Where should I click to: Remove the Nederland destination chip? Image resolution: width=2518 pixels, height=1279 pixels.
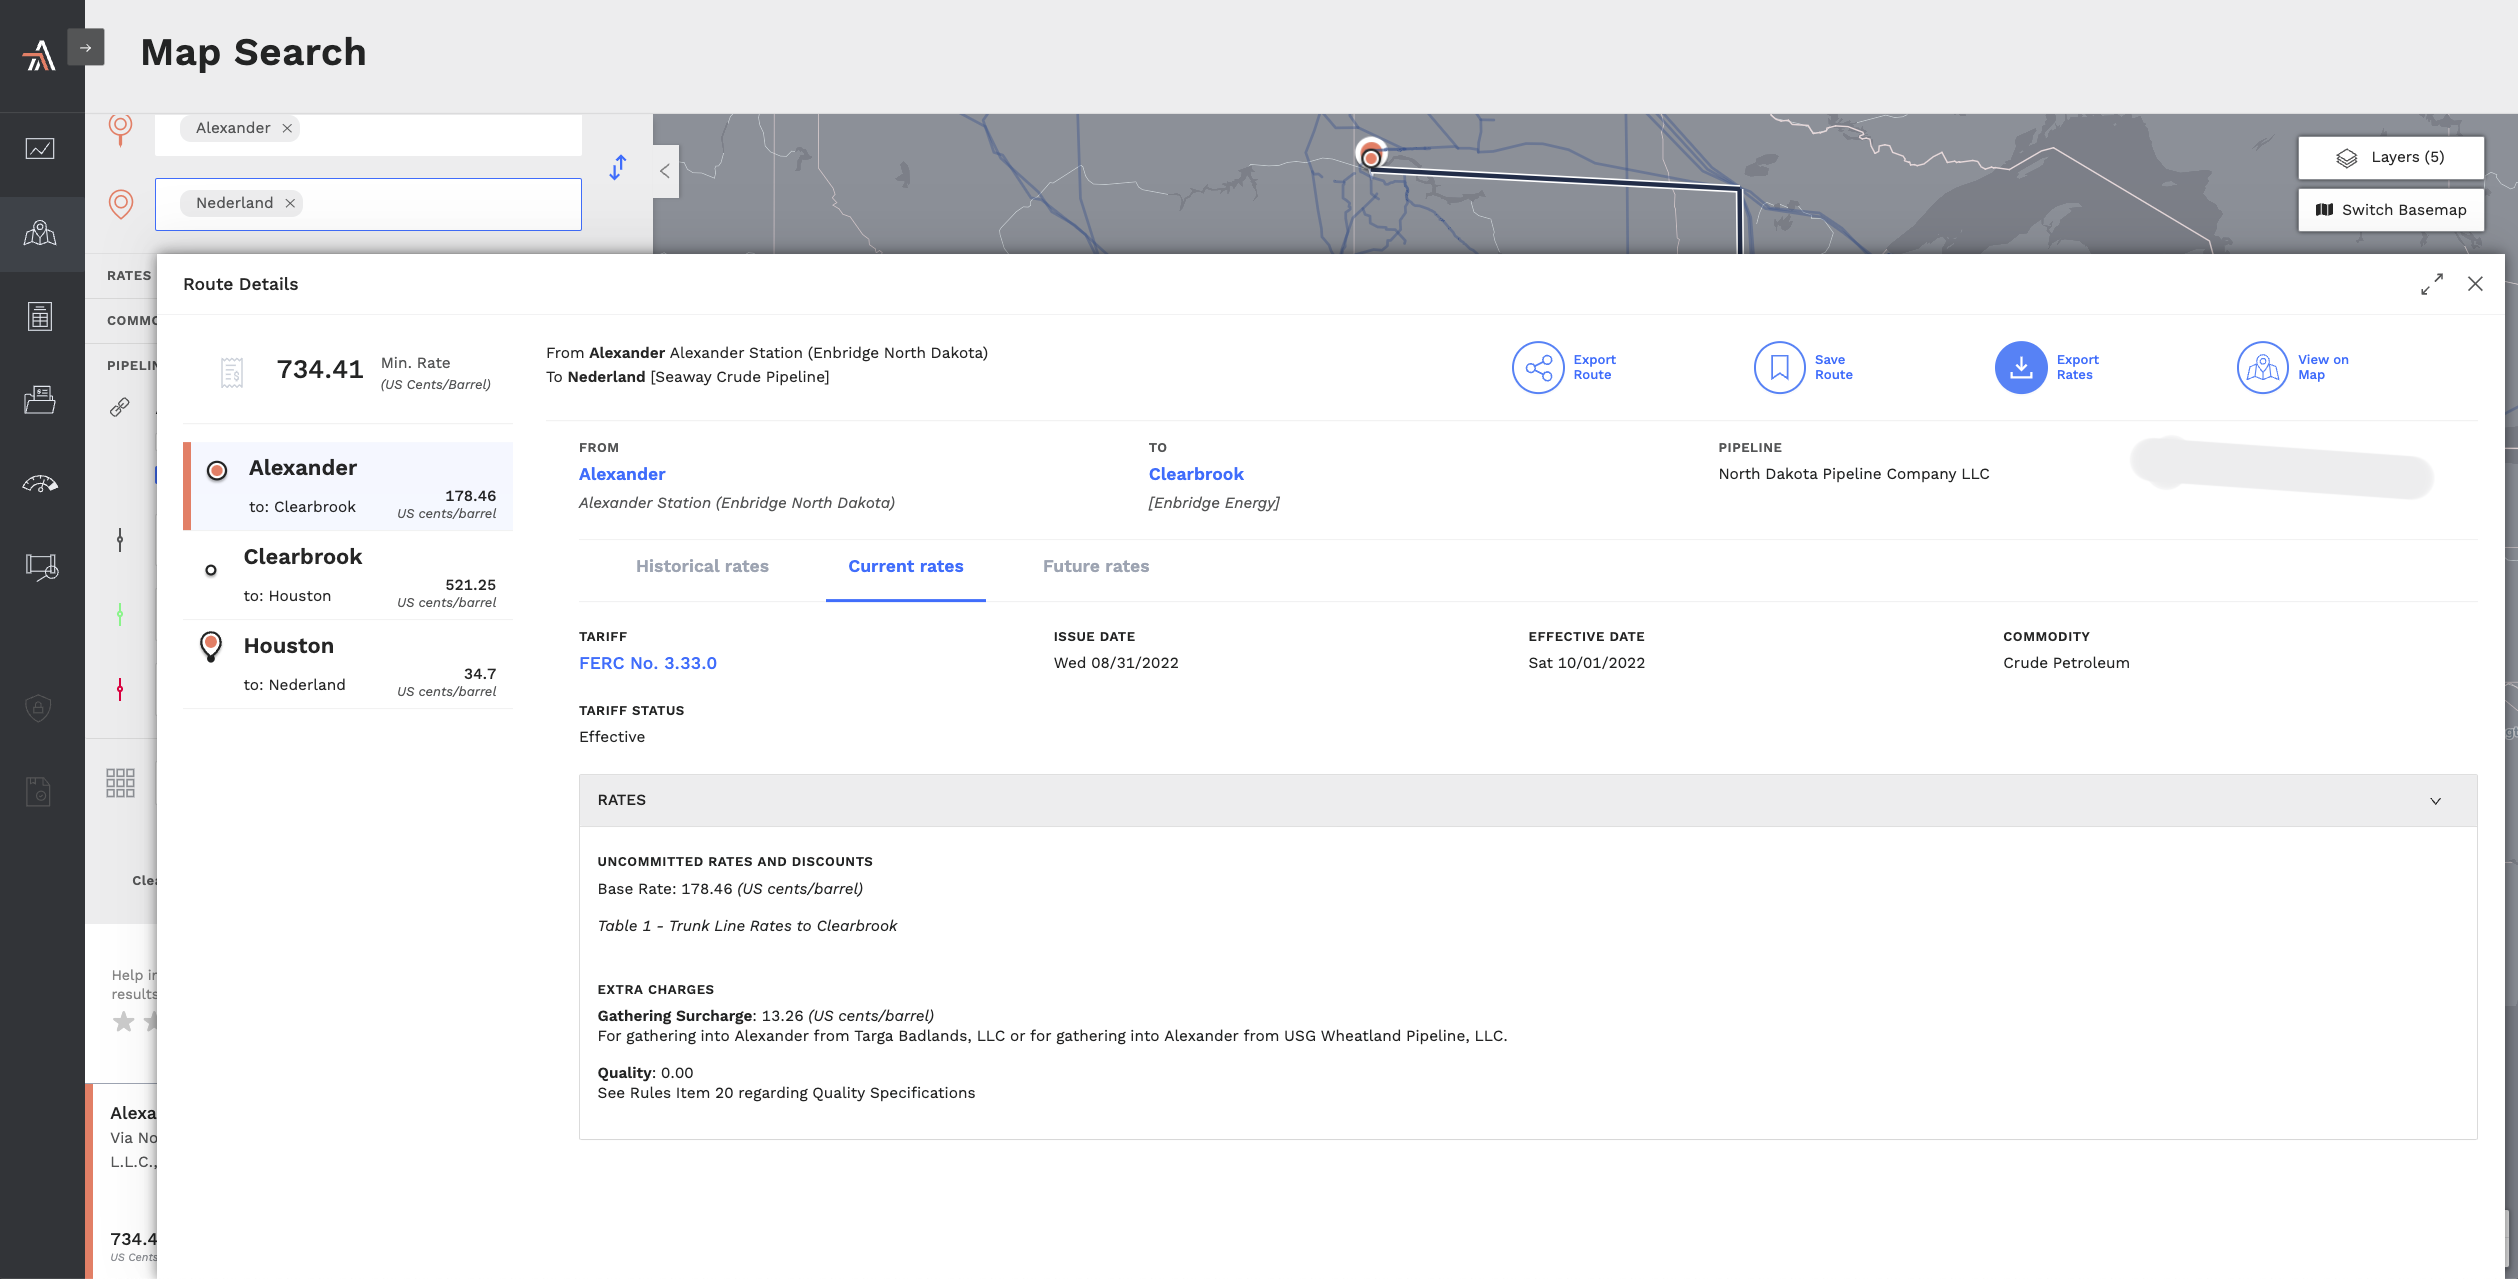click(x=290, y=203)
